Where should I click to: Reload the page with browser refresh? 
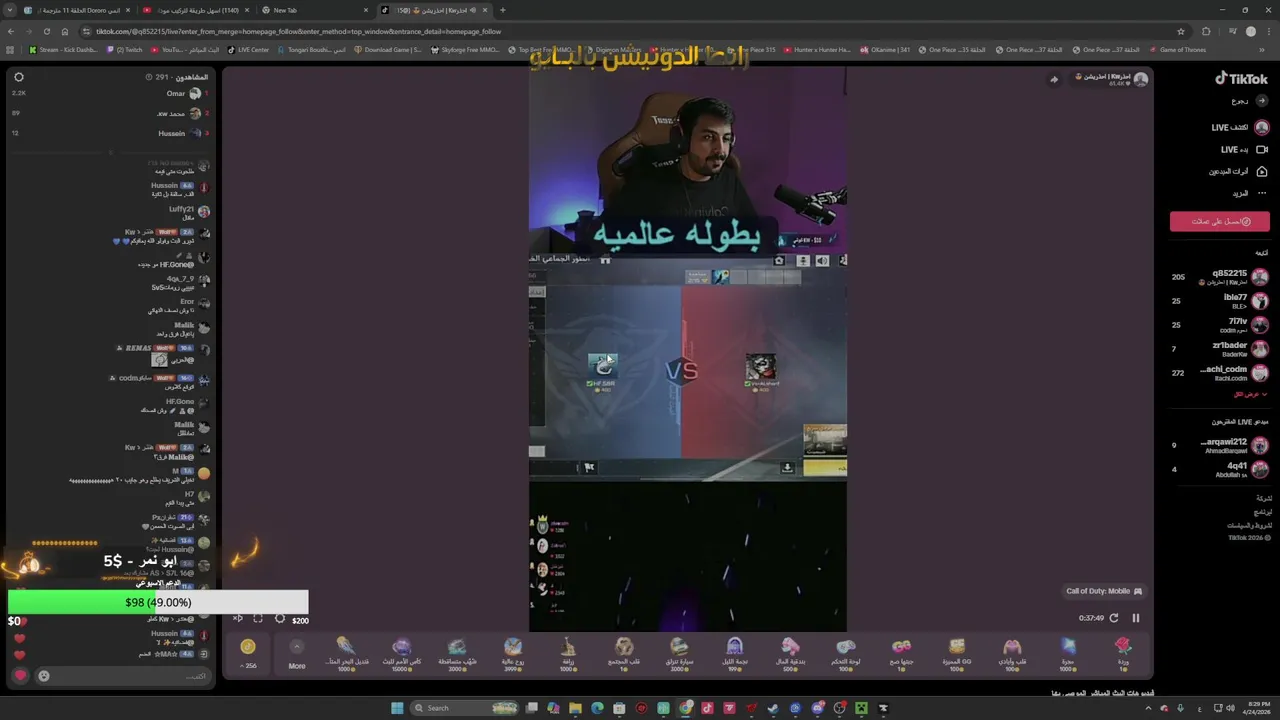(x=46, y=31)
